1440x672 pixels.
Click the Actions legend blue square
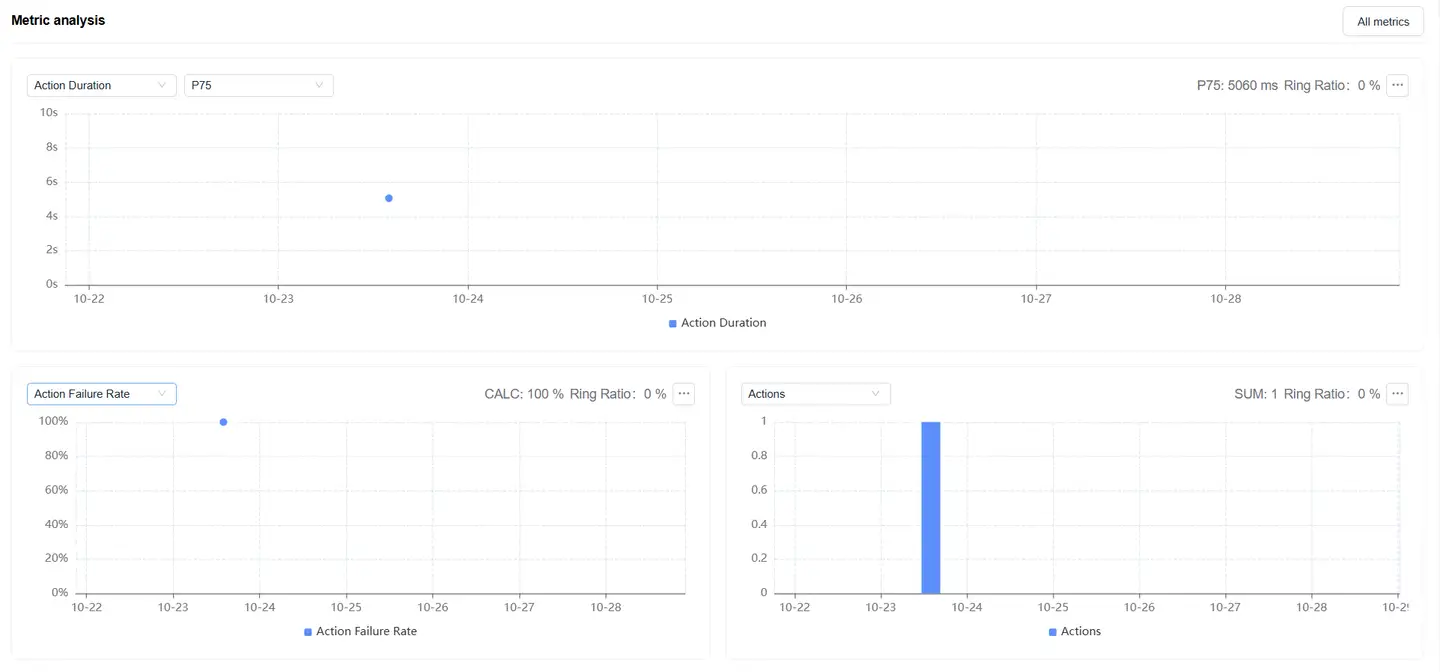coord(1053,632)
